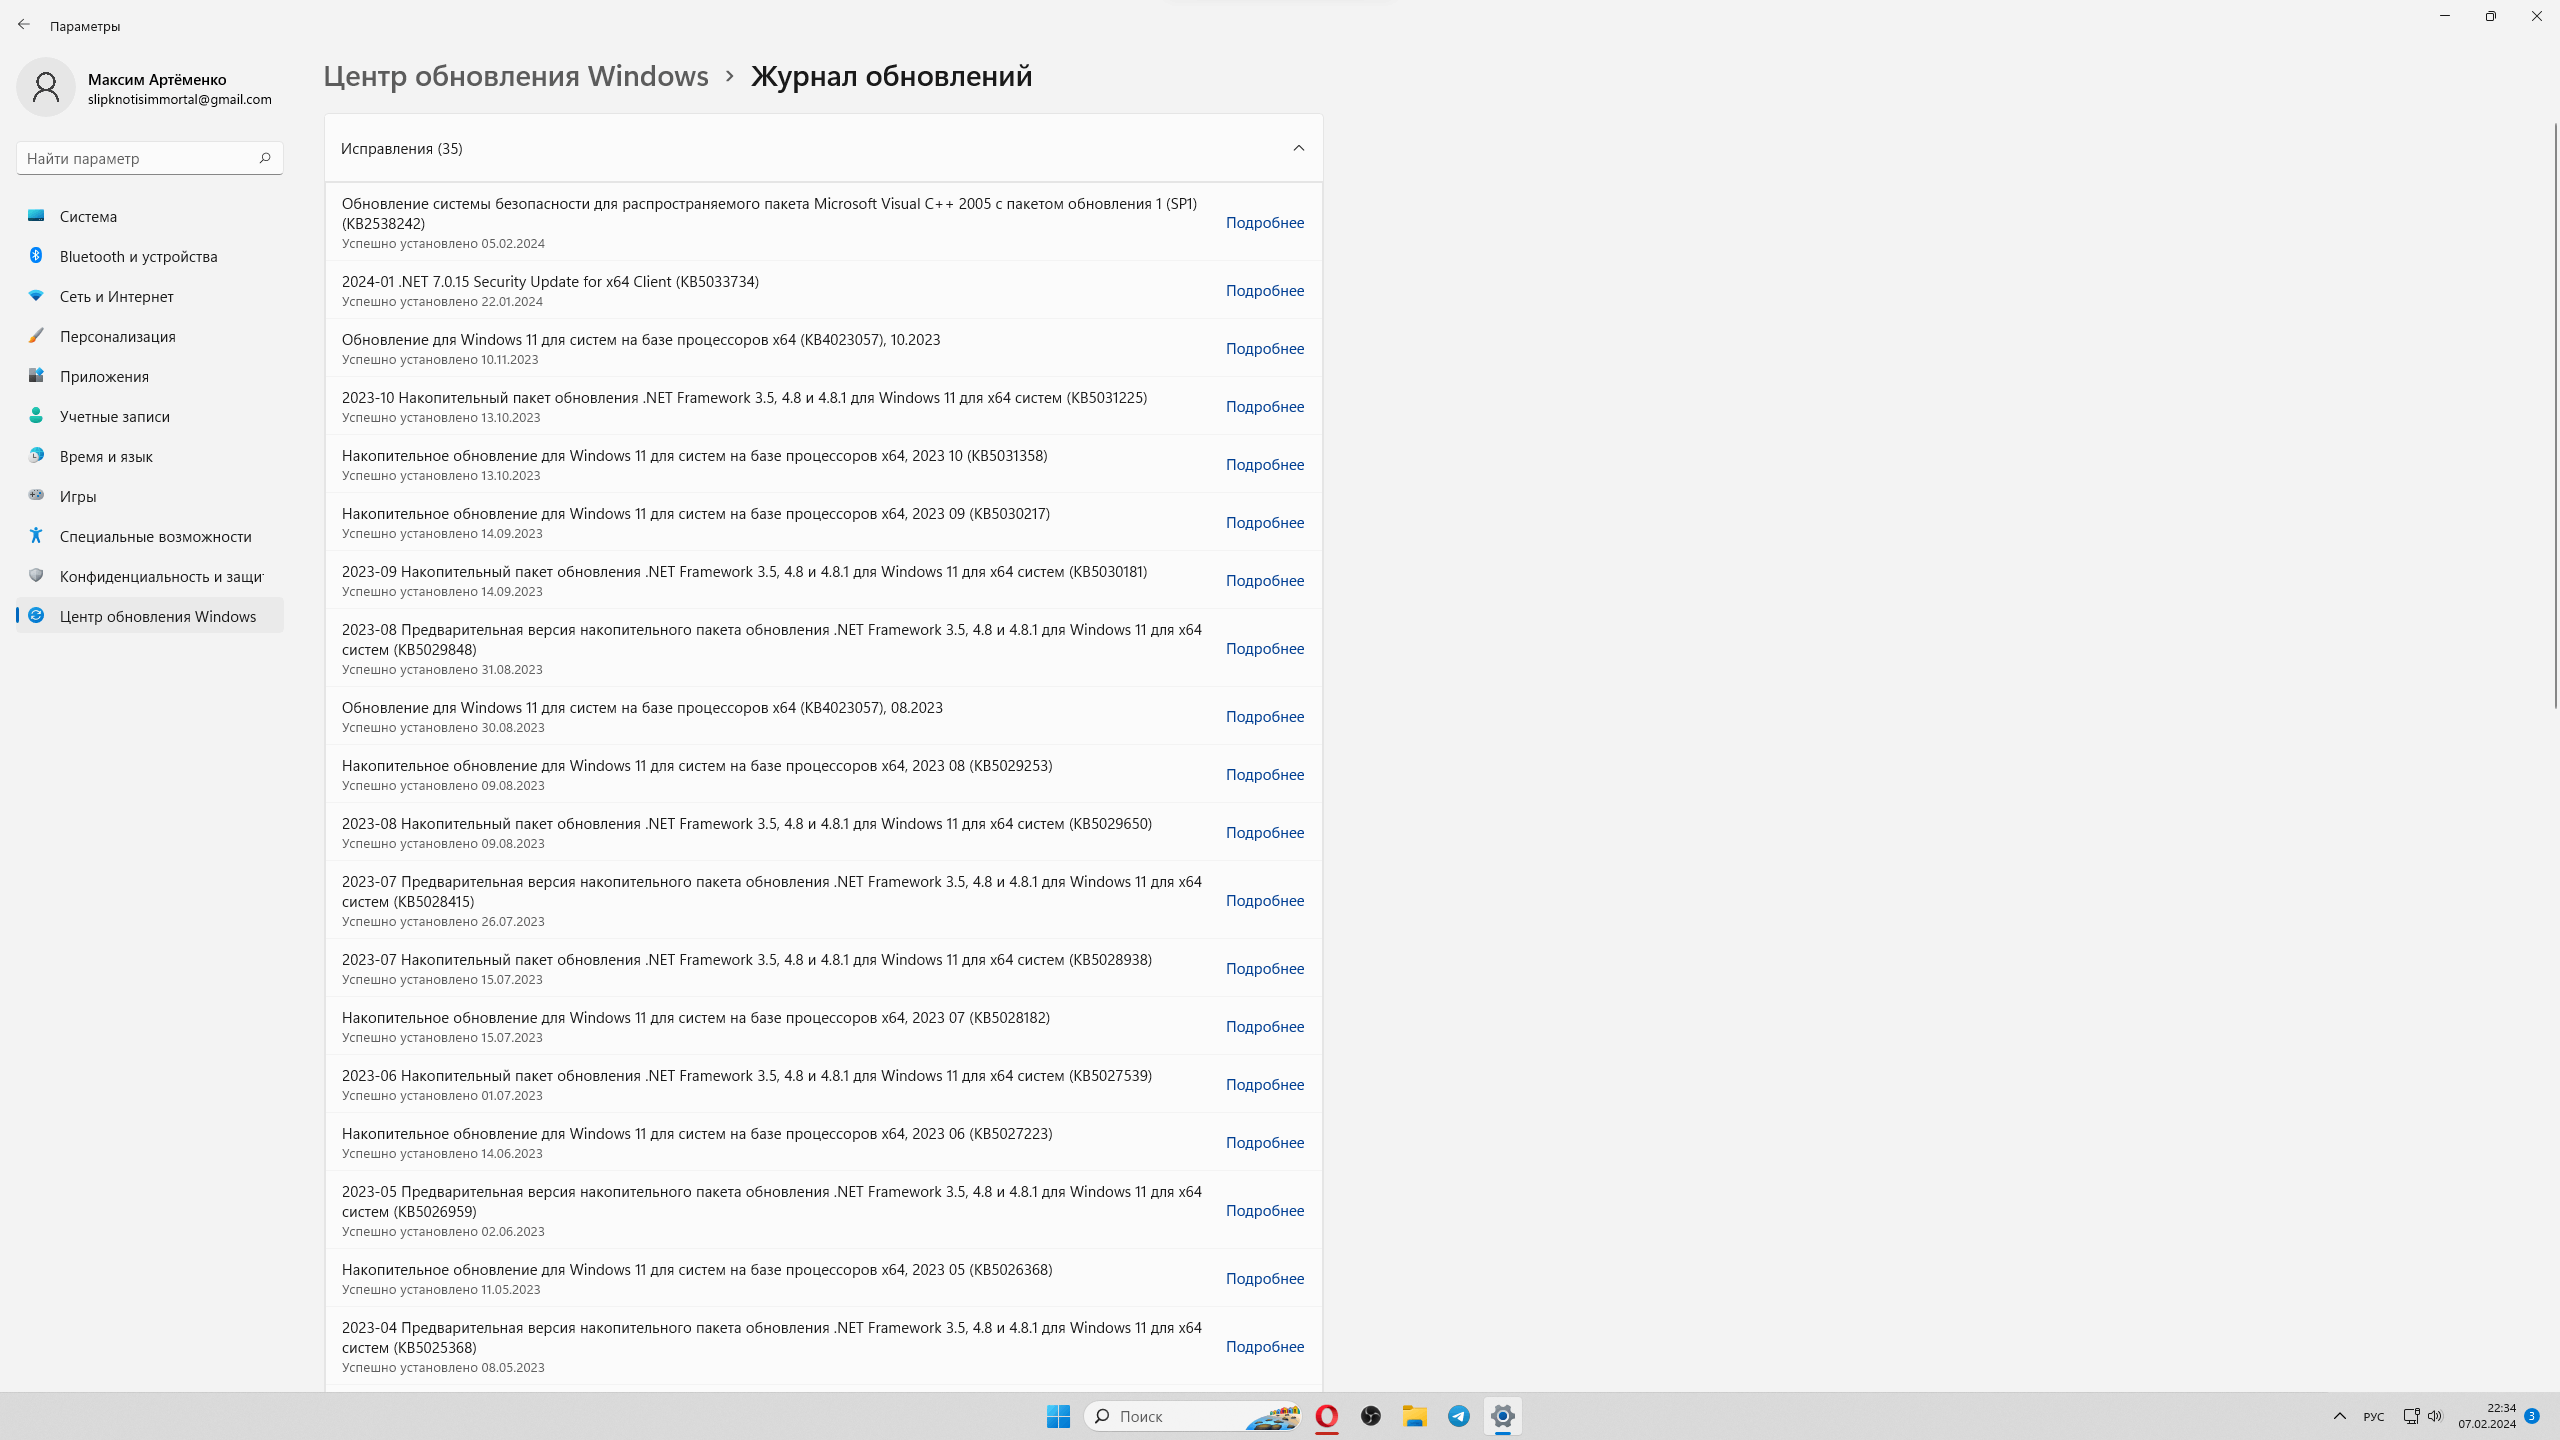This screenshot has height=1440, width=2560.
Task: Open File Explorer from the taskbar
Action: click(1414, 1416)
